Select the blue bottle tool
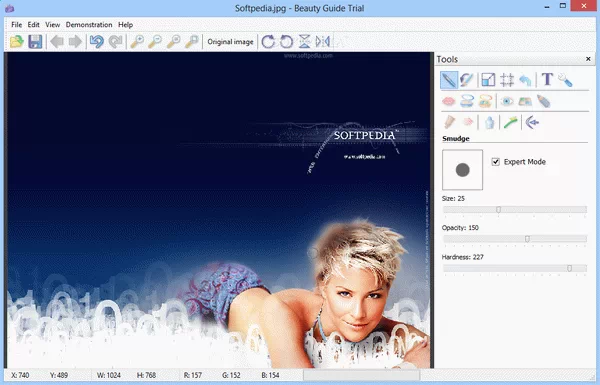 point(489,122)
